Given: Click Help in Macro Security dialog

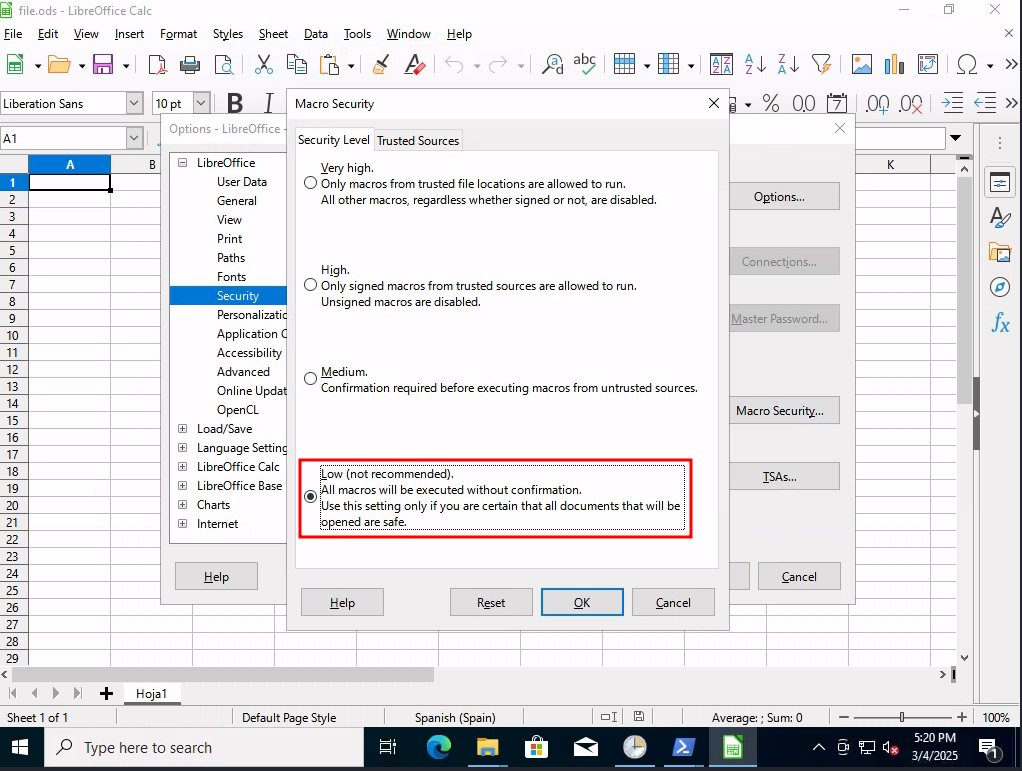Looking at the screenshot, I should (342, 602).
